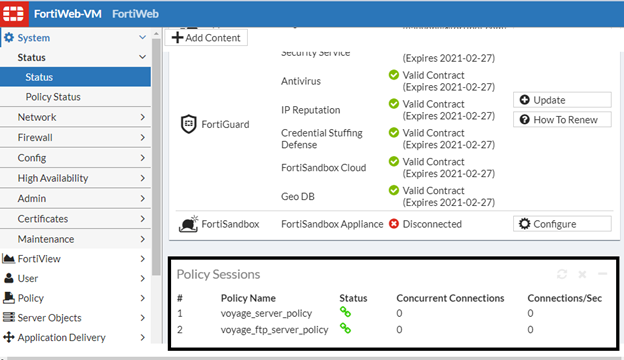
Task: Click the Policy Sessions widget title
Action: (218, 274)
